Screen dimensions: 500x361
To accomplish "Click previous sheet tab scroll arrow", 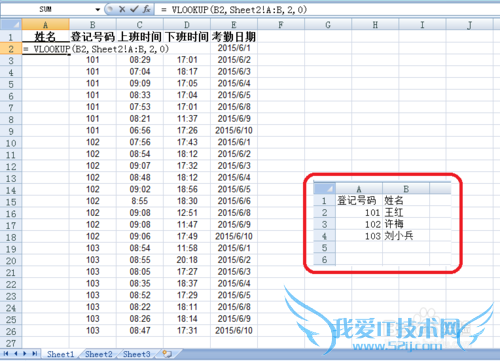I will [16, 354].
